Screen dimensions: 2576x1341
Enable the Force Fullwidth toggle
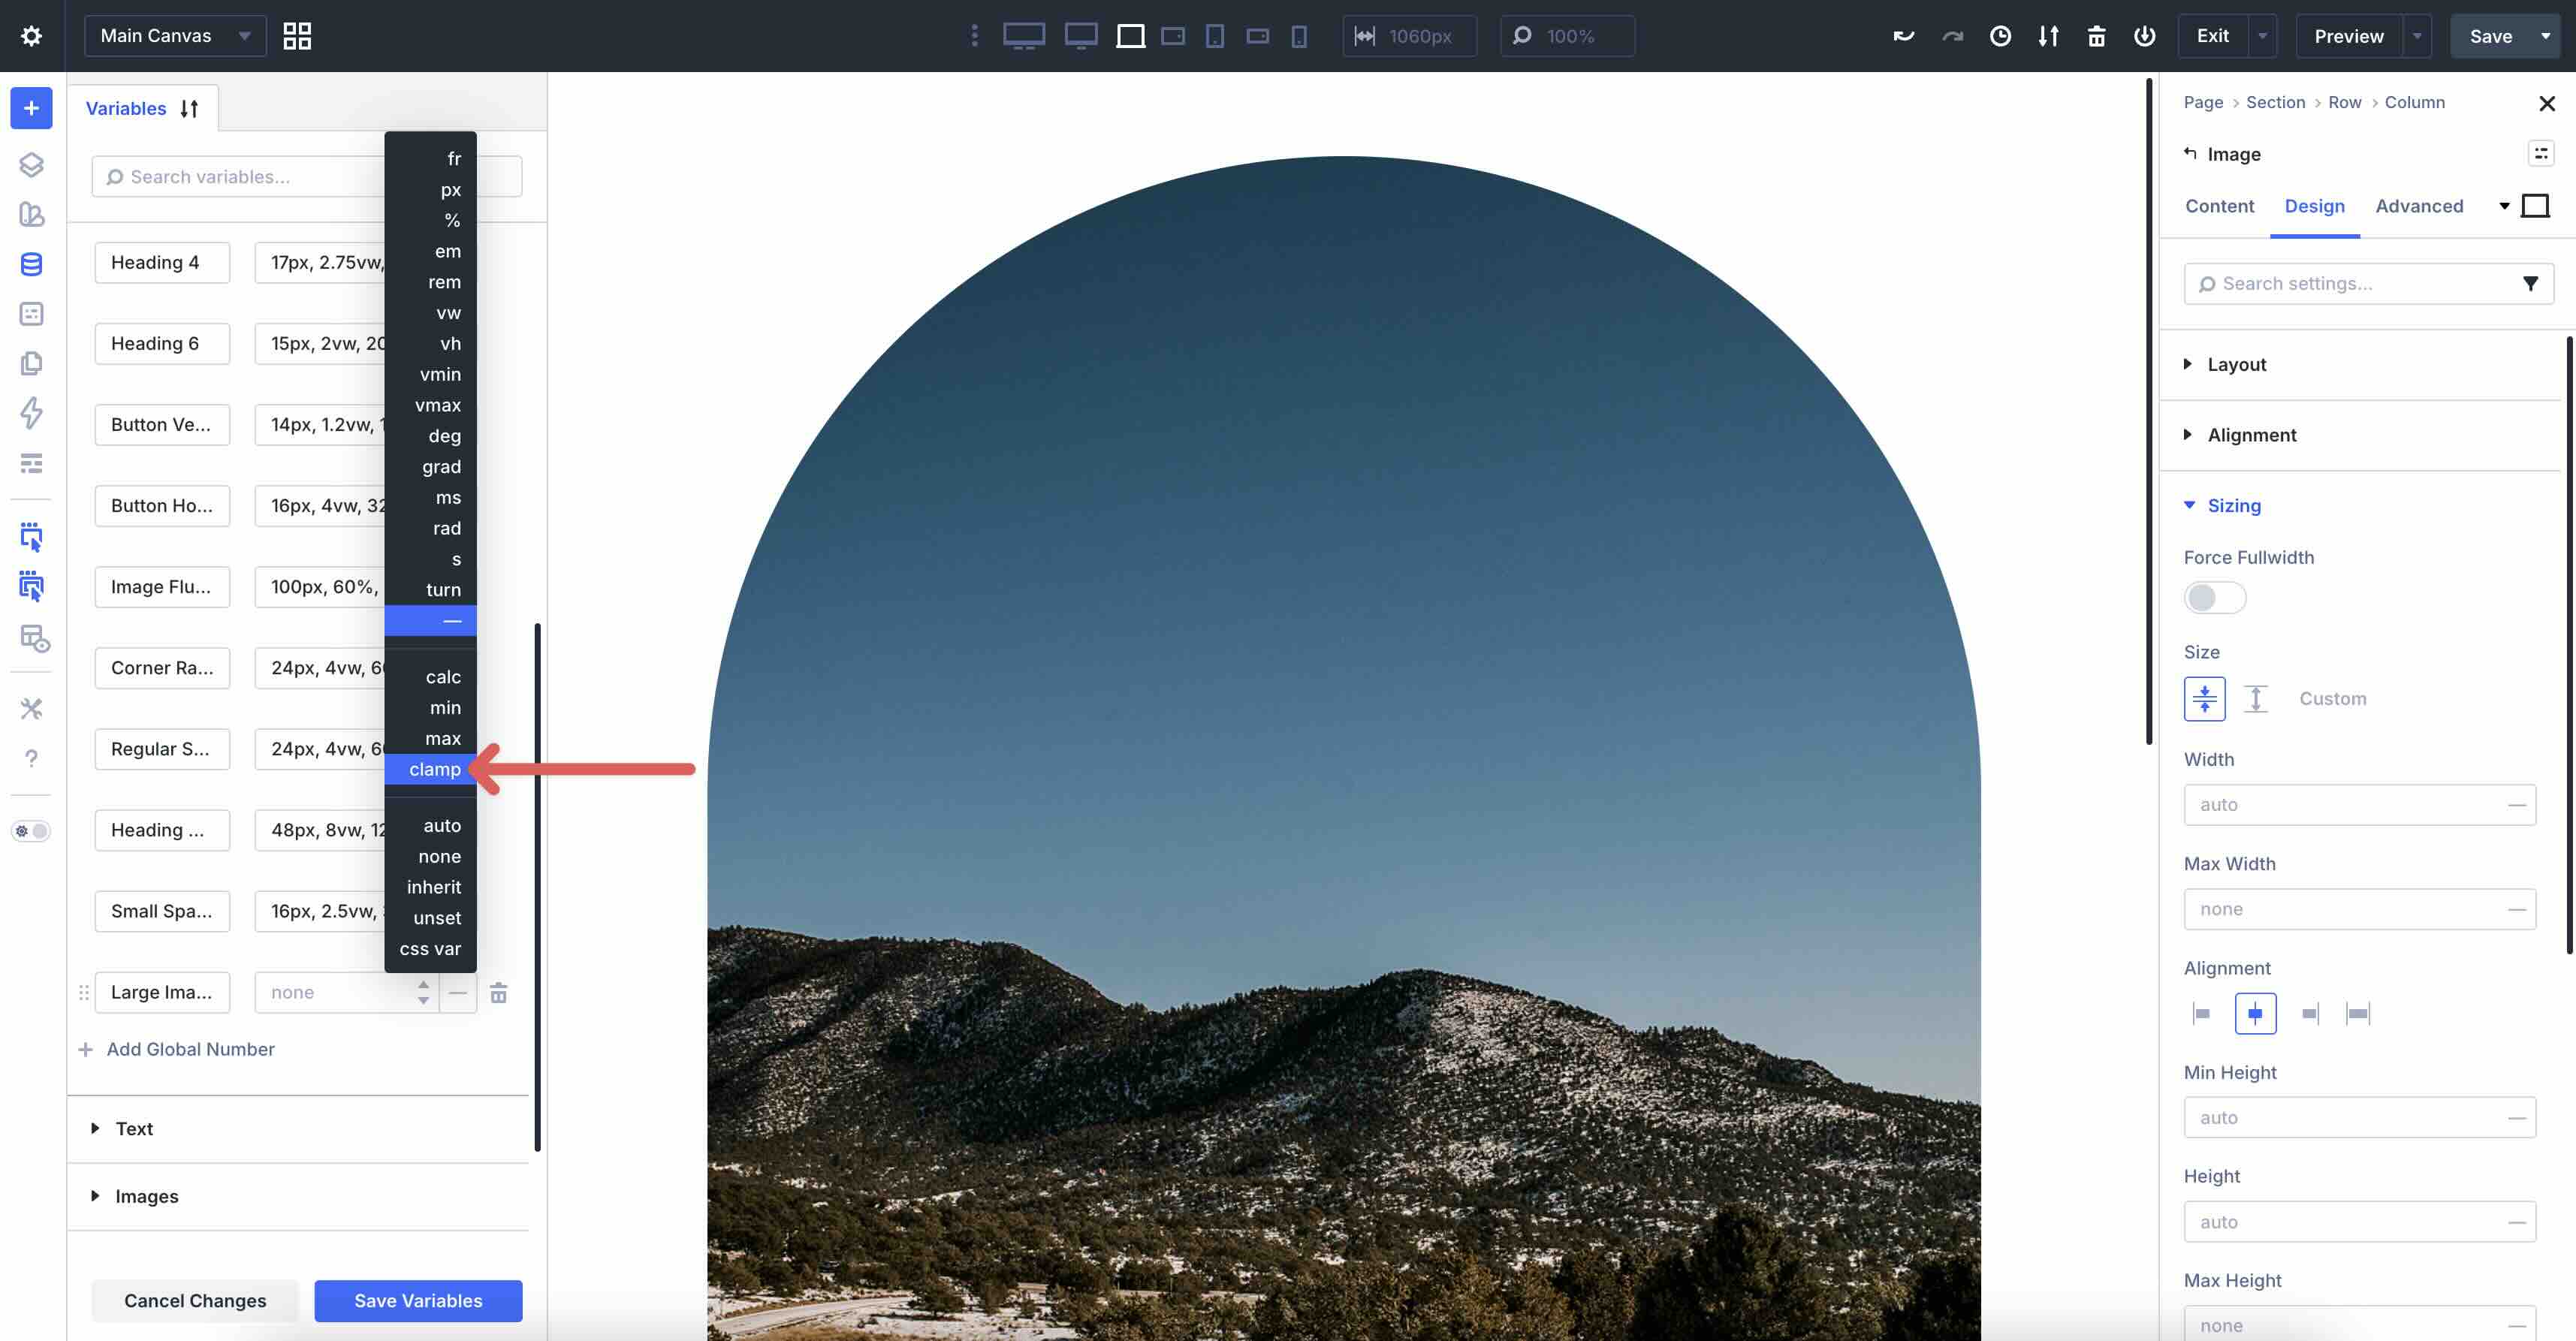point(2214,597)
